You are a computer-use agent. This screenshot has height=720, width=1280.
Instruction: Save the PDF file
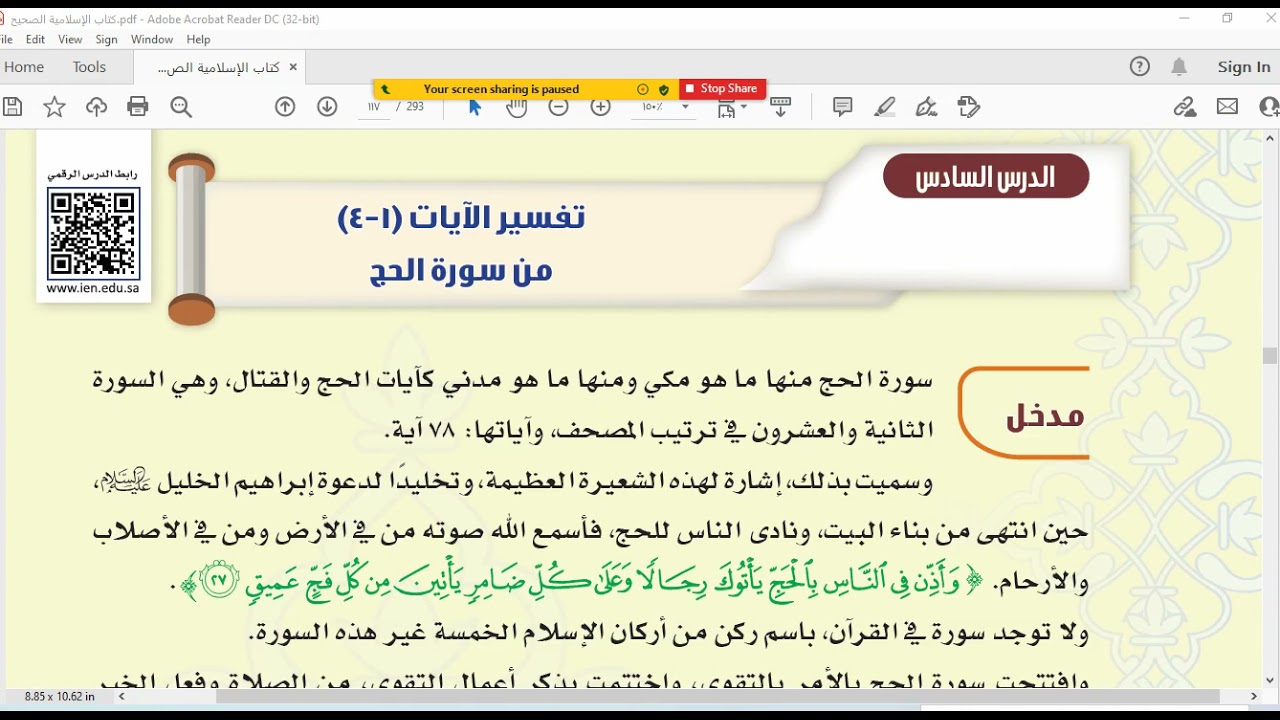[x=12, y=107]
